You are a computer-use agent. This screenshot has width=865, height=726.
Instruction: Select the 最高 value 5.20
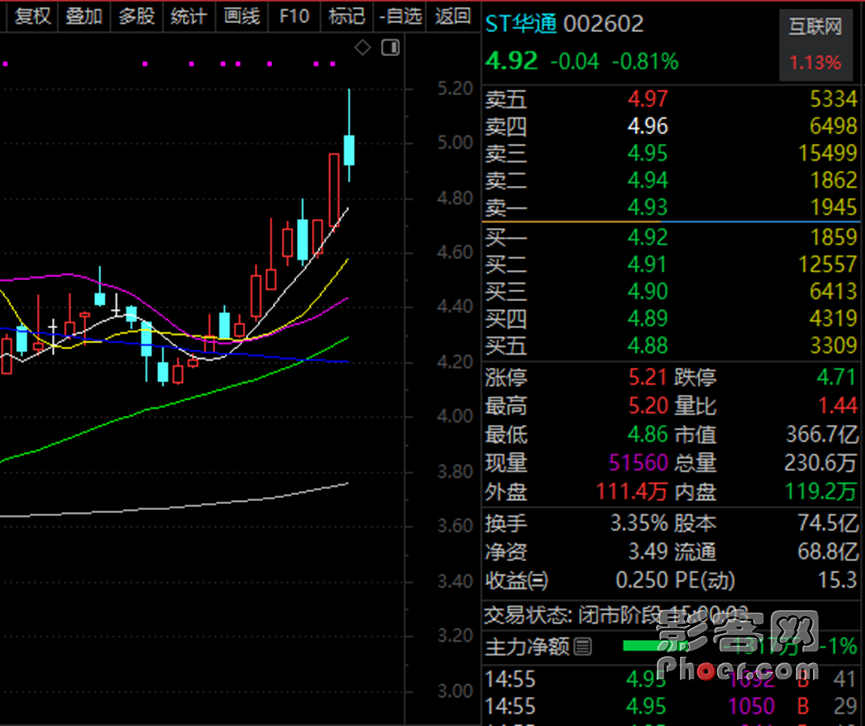point(648,406)
